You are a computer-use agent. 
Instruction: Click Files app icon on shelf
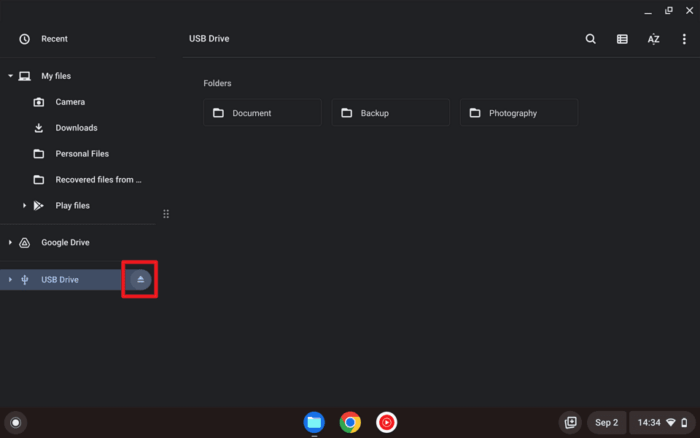pos(314,422)
